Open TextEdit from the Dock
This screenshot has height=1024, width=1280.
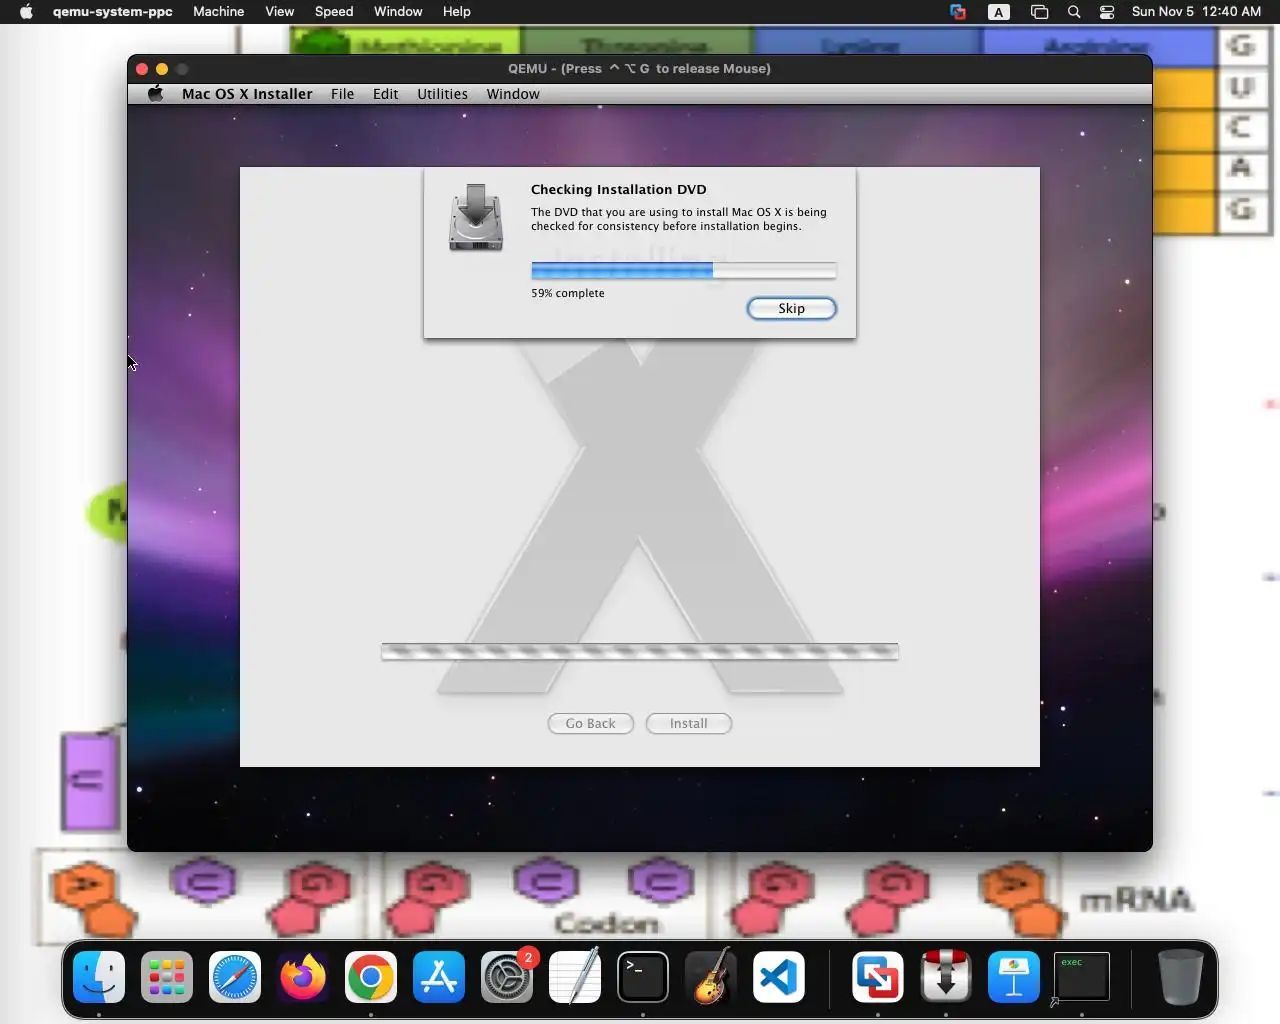pos(575,976)
